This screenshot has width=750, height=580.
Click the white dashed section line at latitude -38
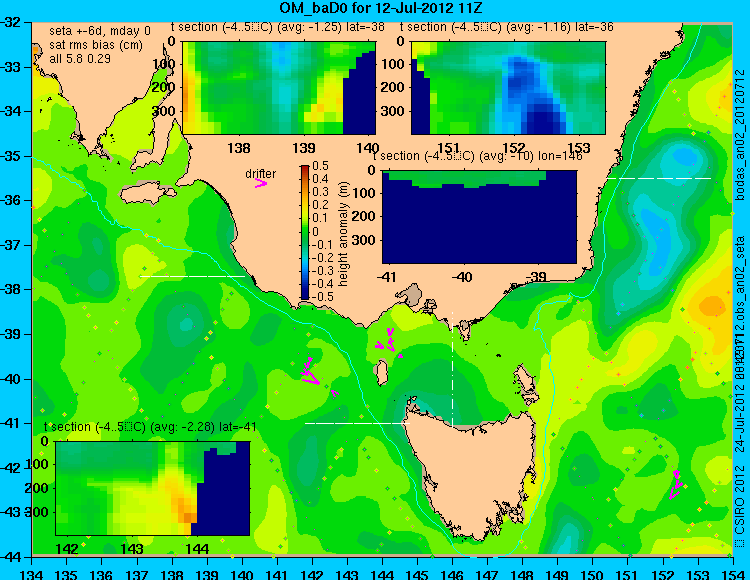point(192,276)
